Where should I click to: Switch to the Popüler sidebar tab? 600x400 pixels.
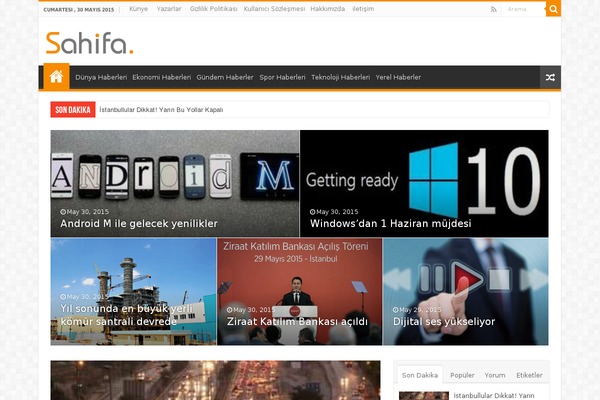462,375
